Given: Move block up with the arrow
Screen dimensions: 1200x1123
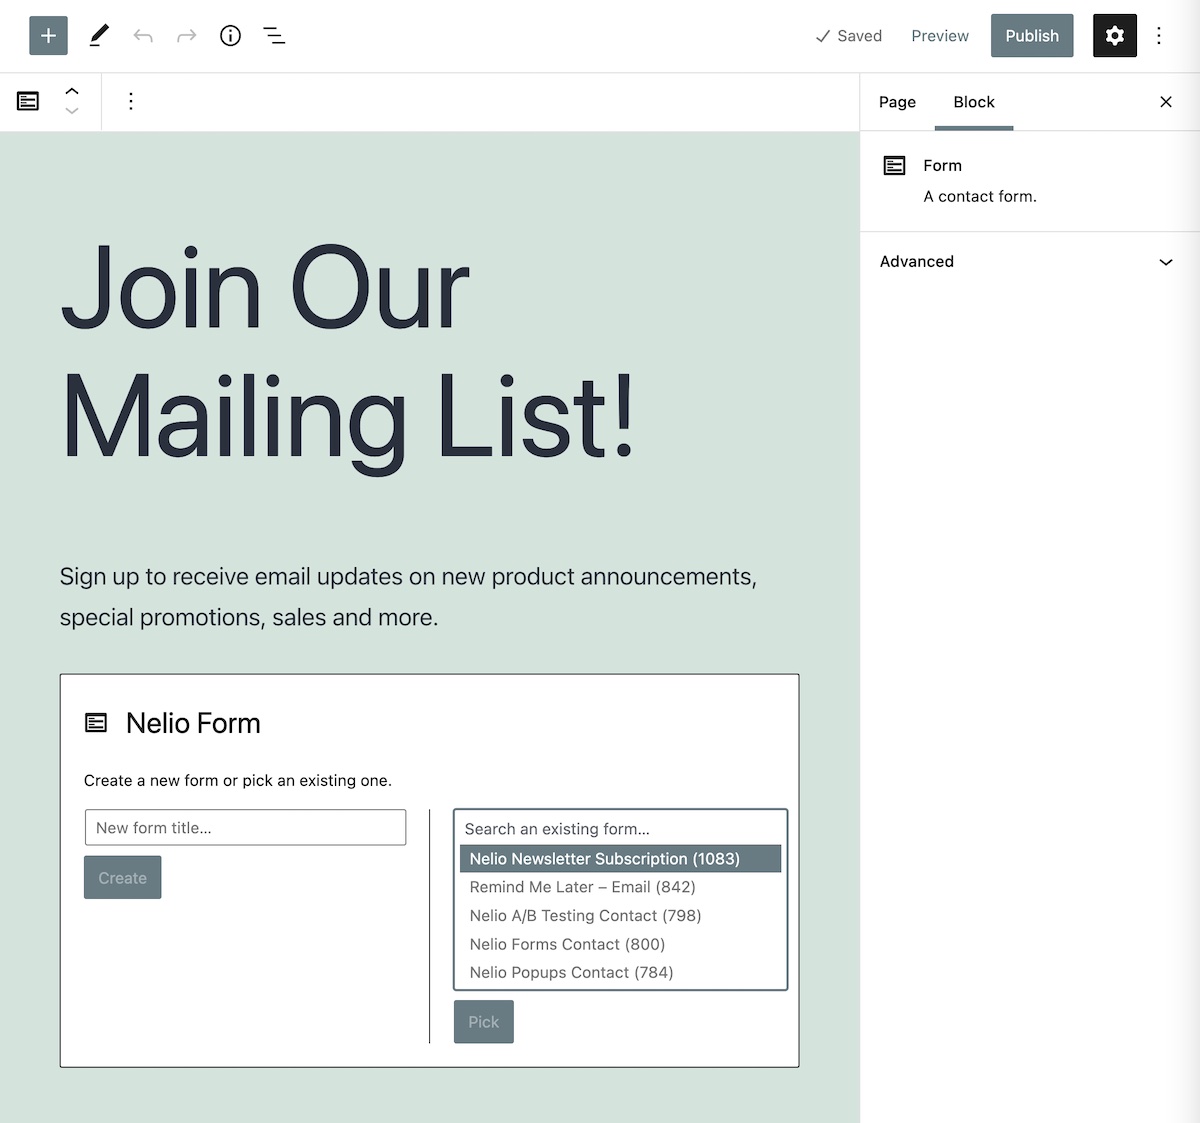Looking at the screenshot, I should pyautogui.click(x=72, y=91).
